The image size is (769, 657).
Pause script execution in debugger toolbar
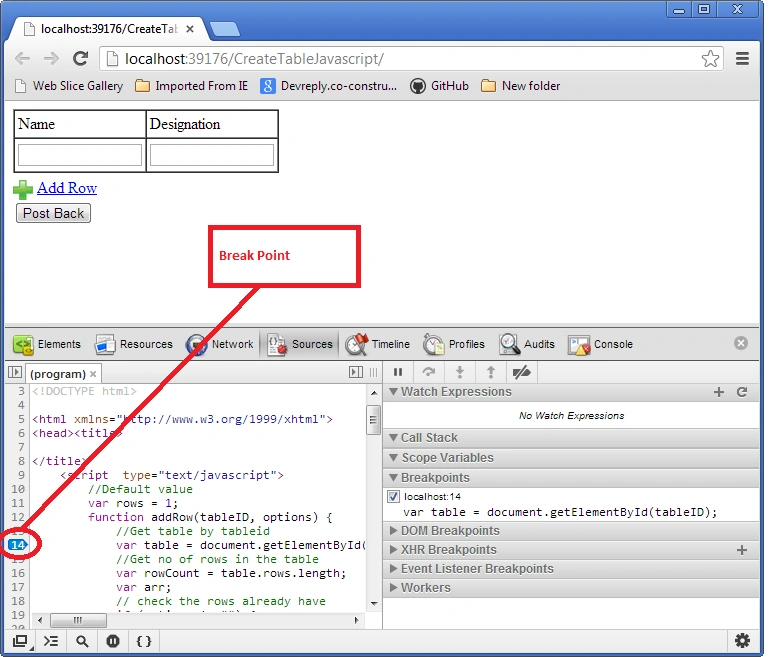[398, 372]
